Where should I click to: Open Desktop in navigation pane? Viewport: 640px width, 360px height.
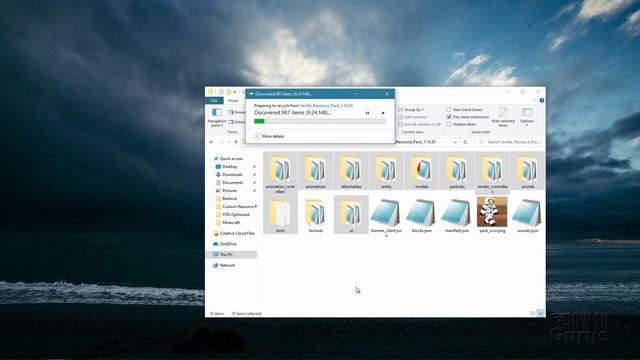pyautogui.click(x=229, y=167)
